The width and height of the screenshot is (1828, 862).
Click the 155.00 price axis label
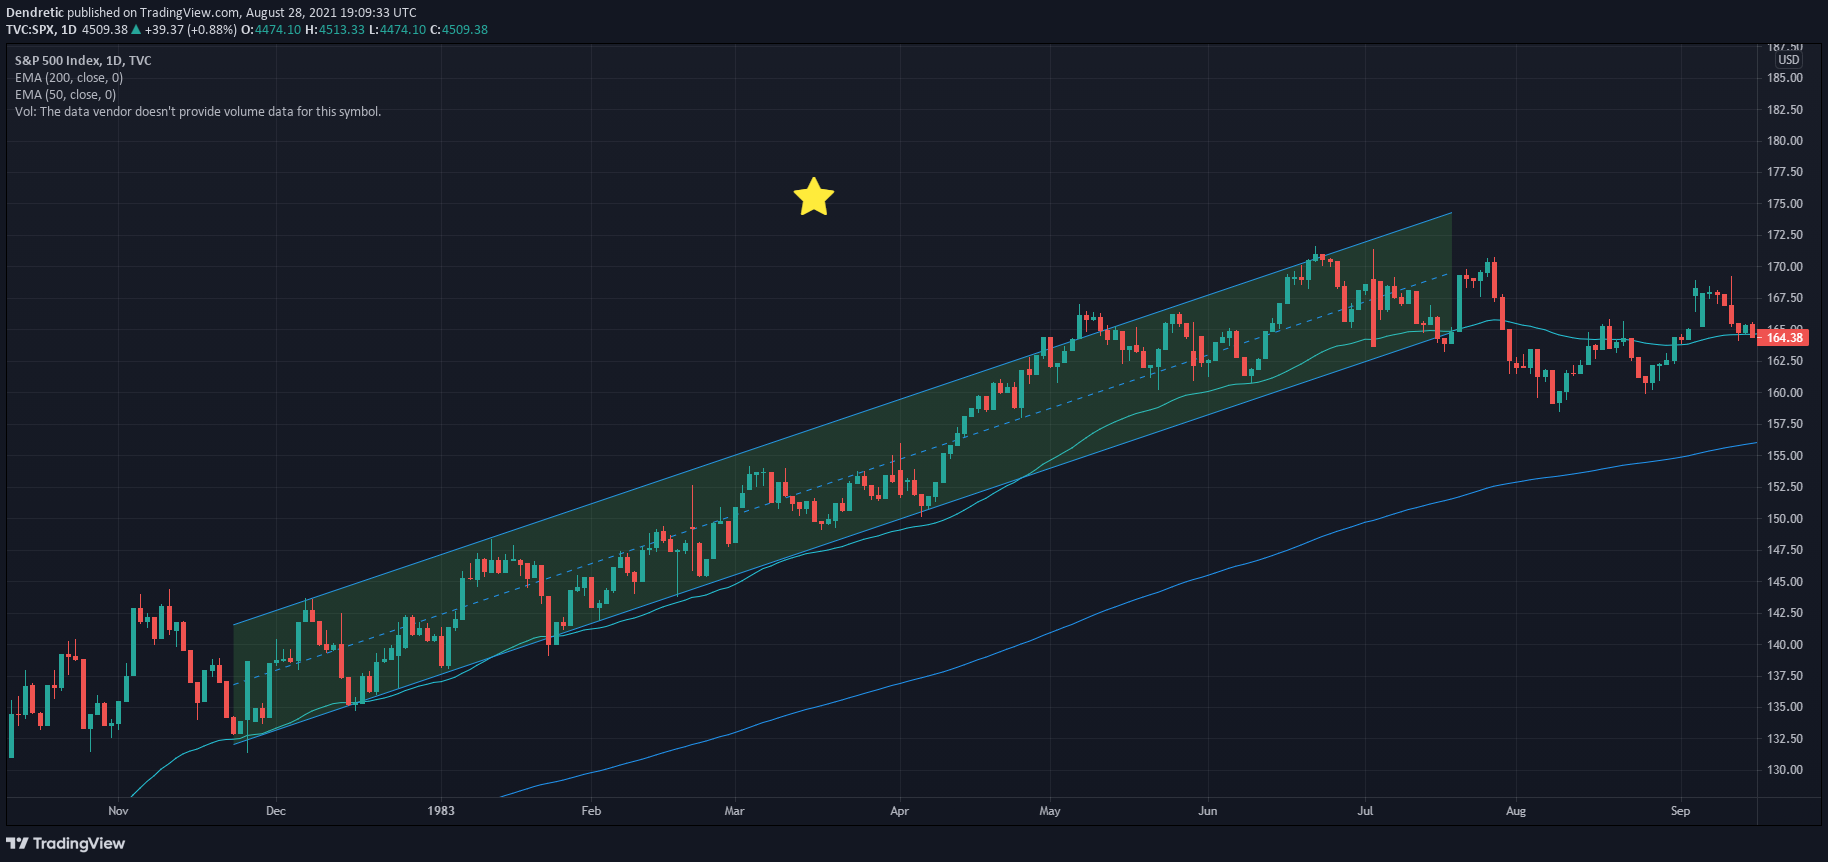pos(1785,456)
